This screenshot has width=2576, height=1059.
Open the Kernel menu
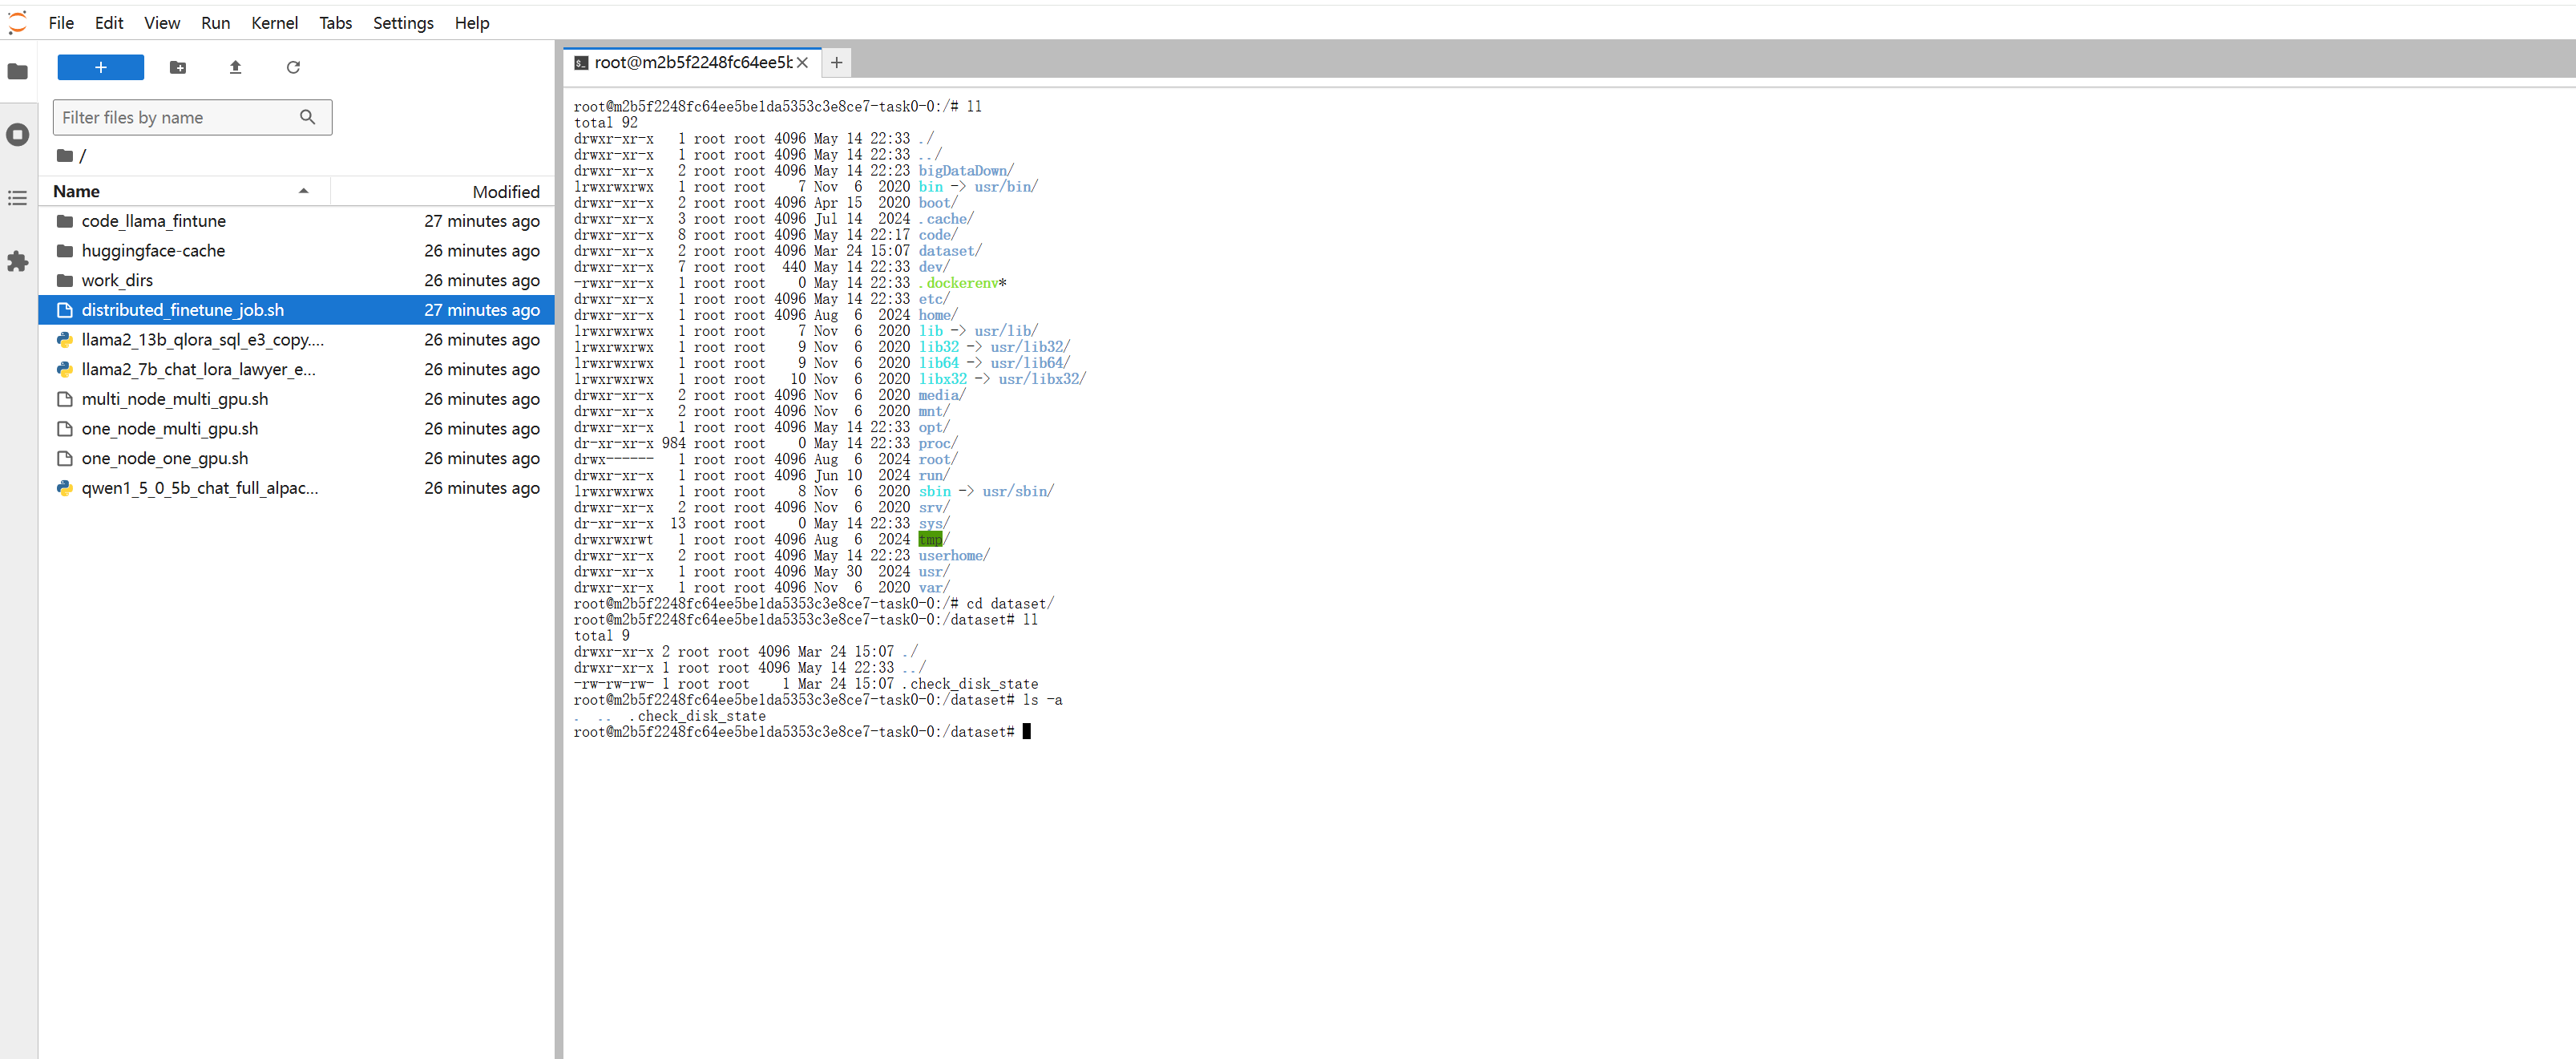[274, 22]
